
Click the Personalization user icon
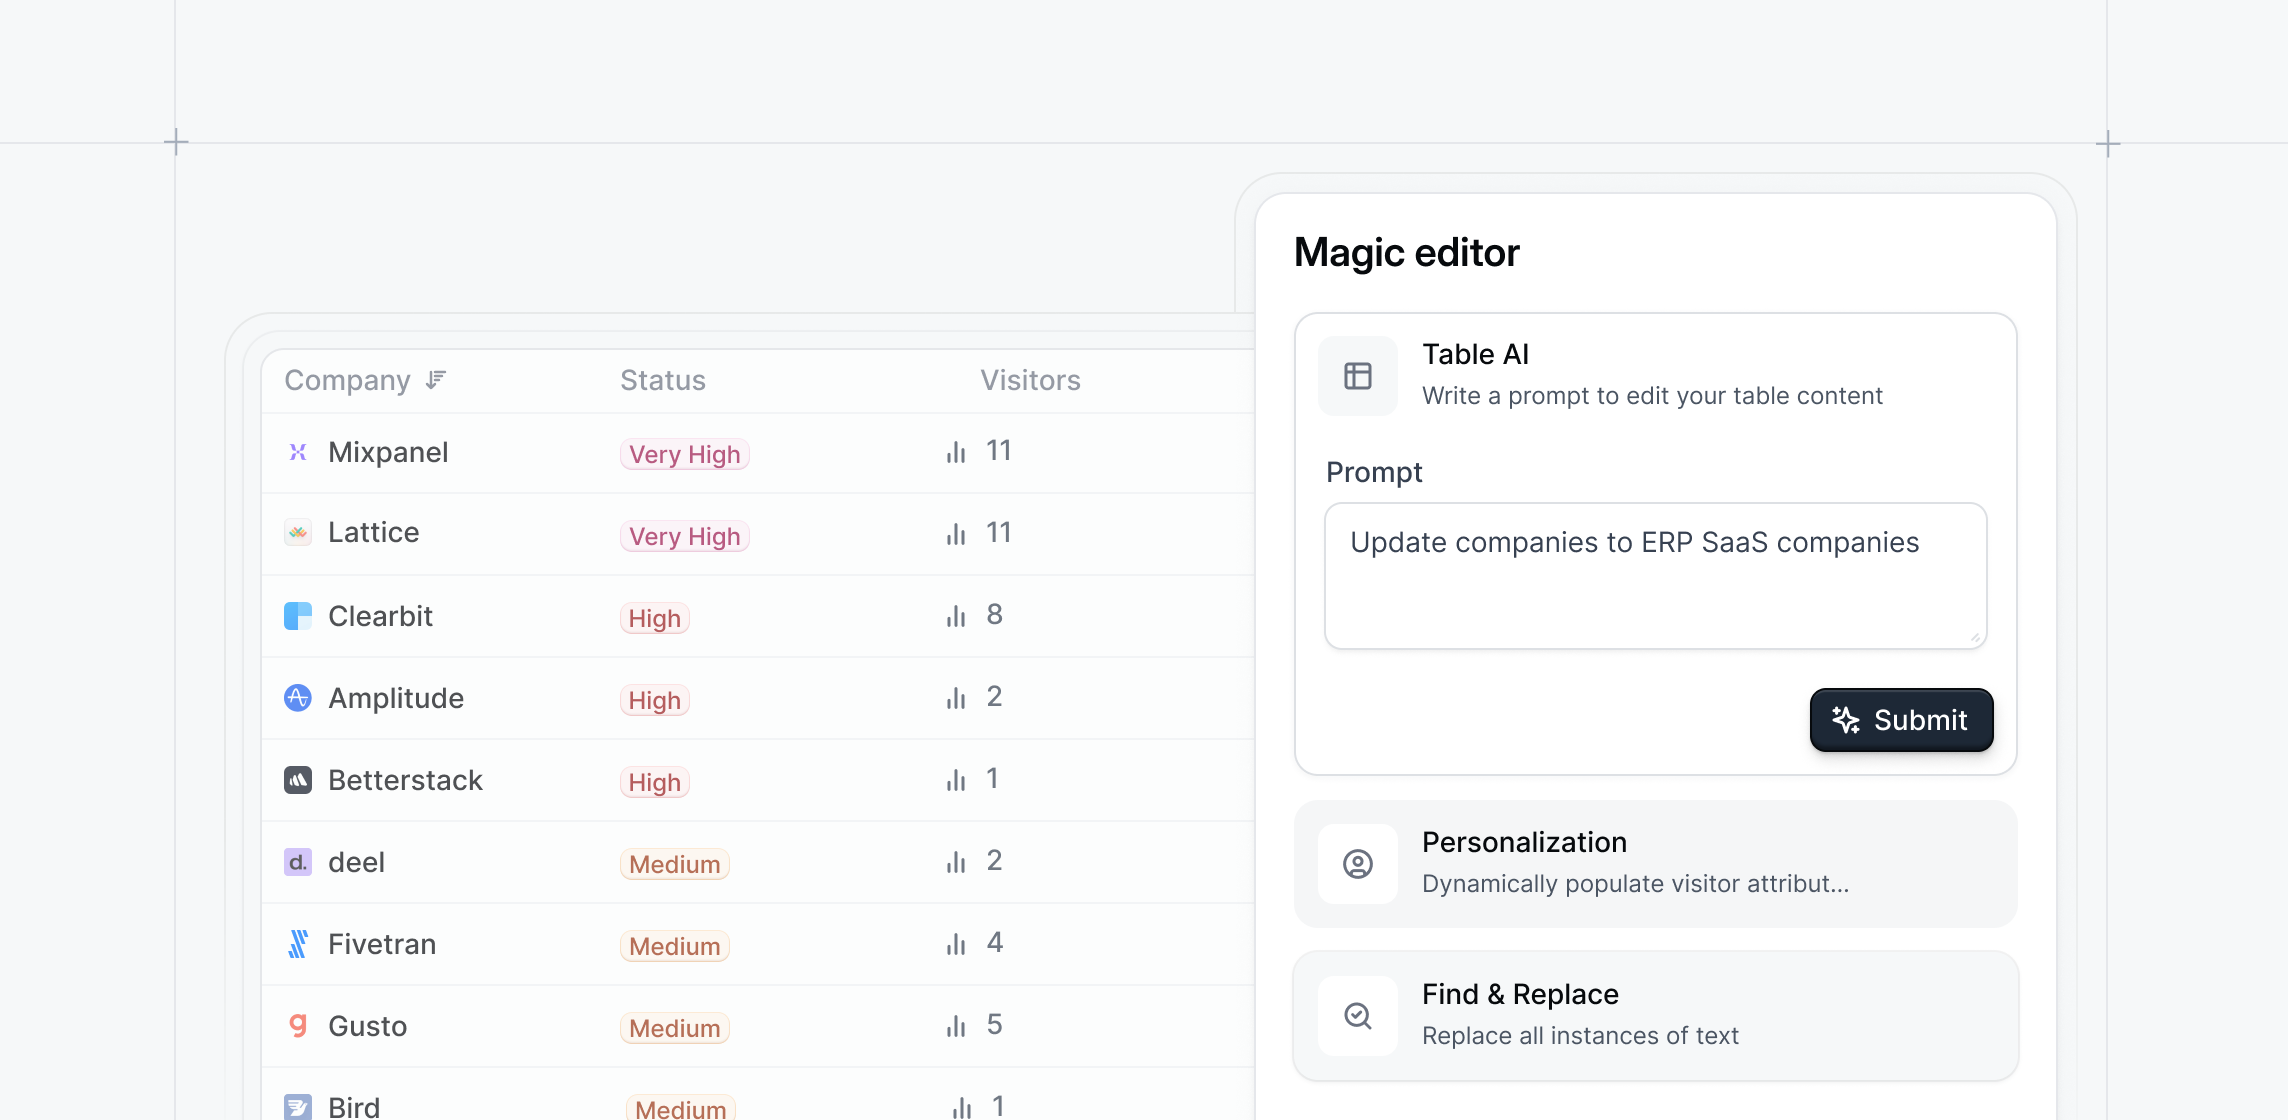[1358, 864]
